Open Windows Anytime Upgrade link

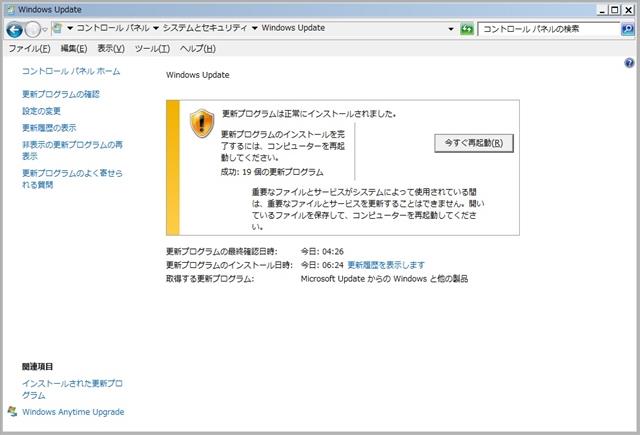[73, 412]
